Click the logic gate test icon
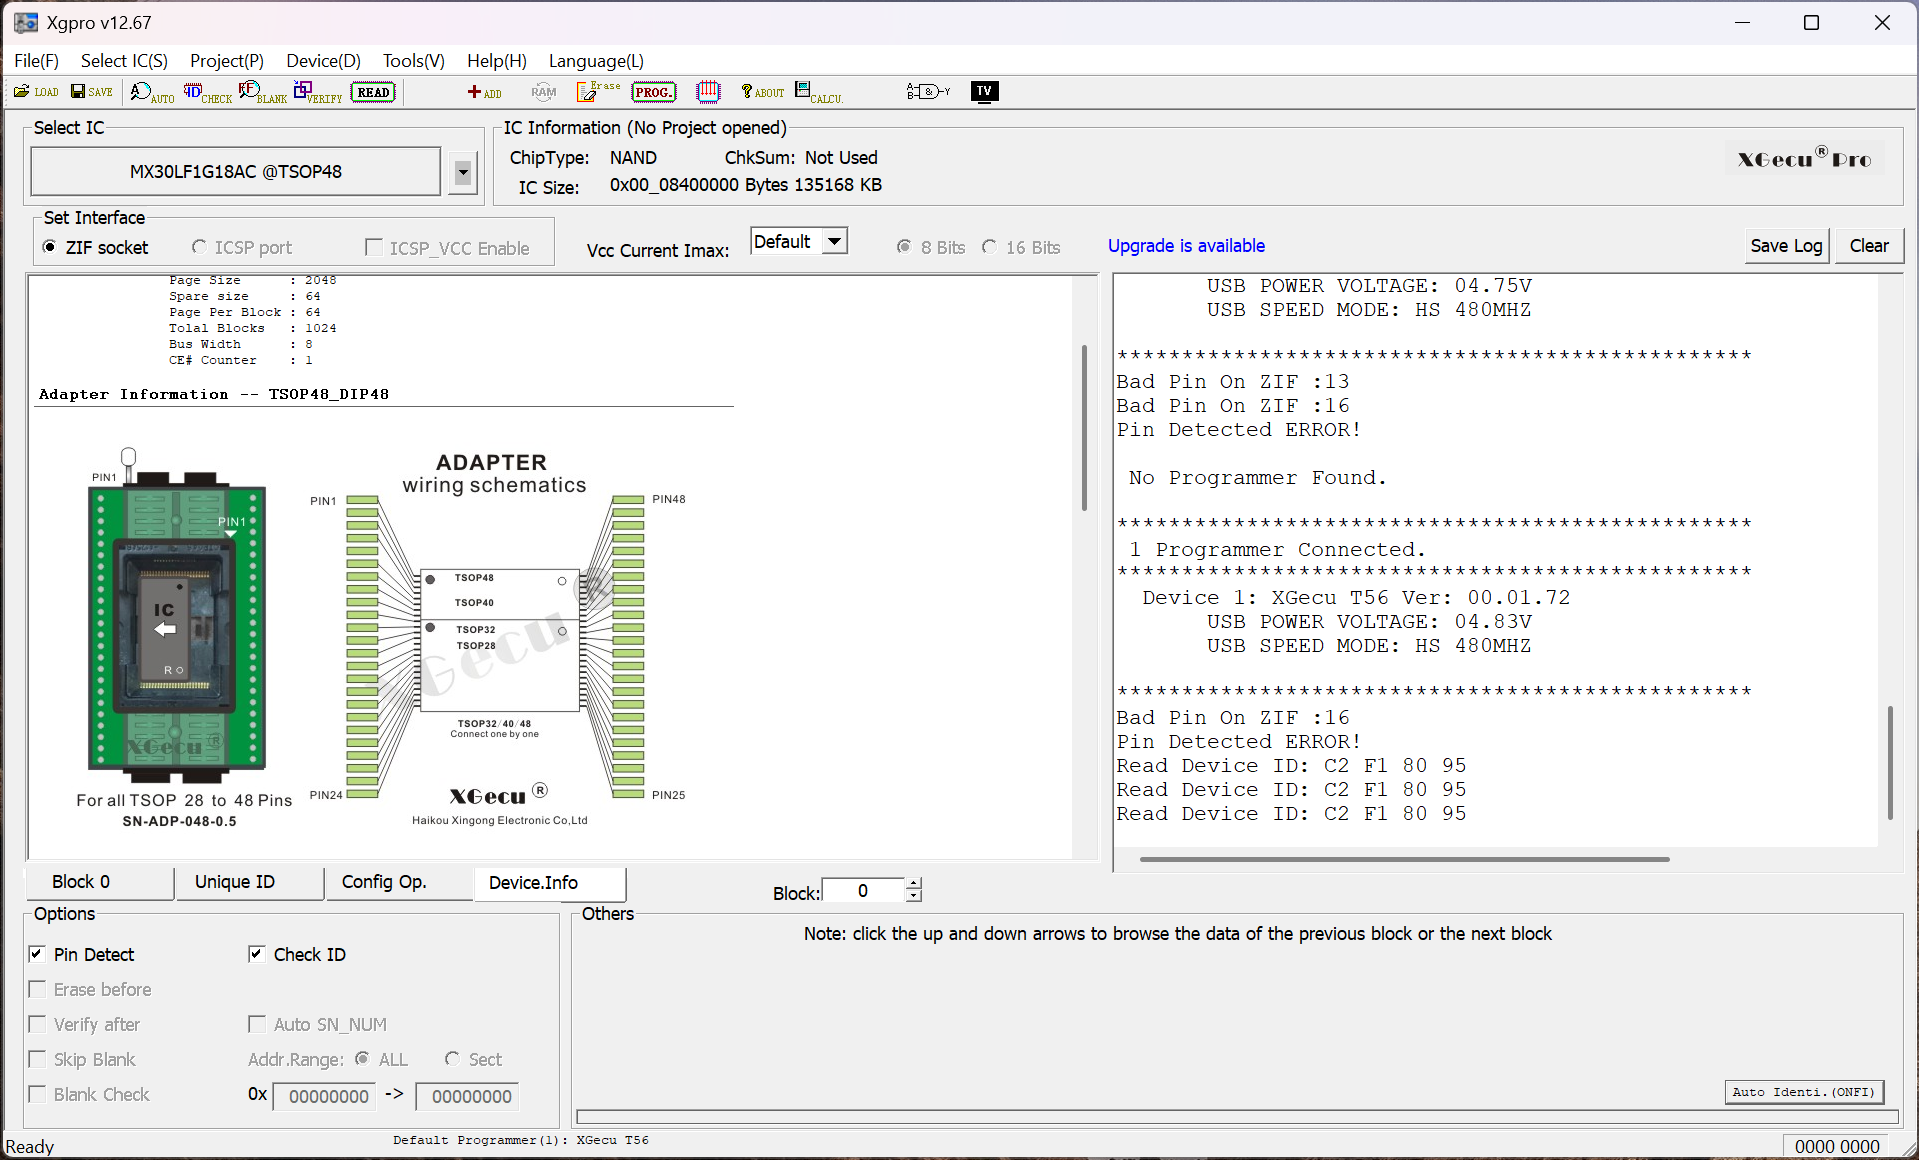Image resolution: width=1919 pixels, height=1160 pixels. coord(928,92)
